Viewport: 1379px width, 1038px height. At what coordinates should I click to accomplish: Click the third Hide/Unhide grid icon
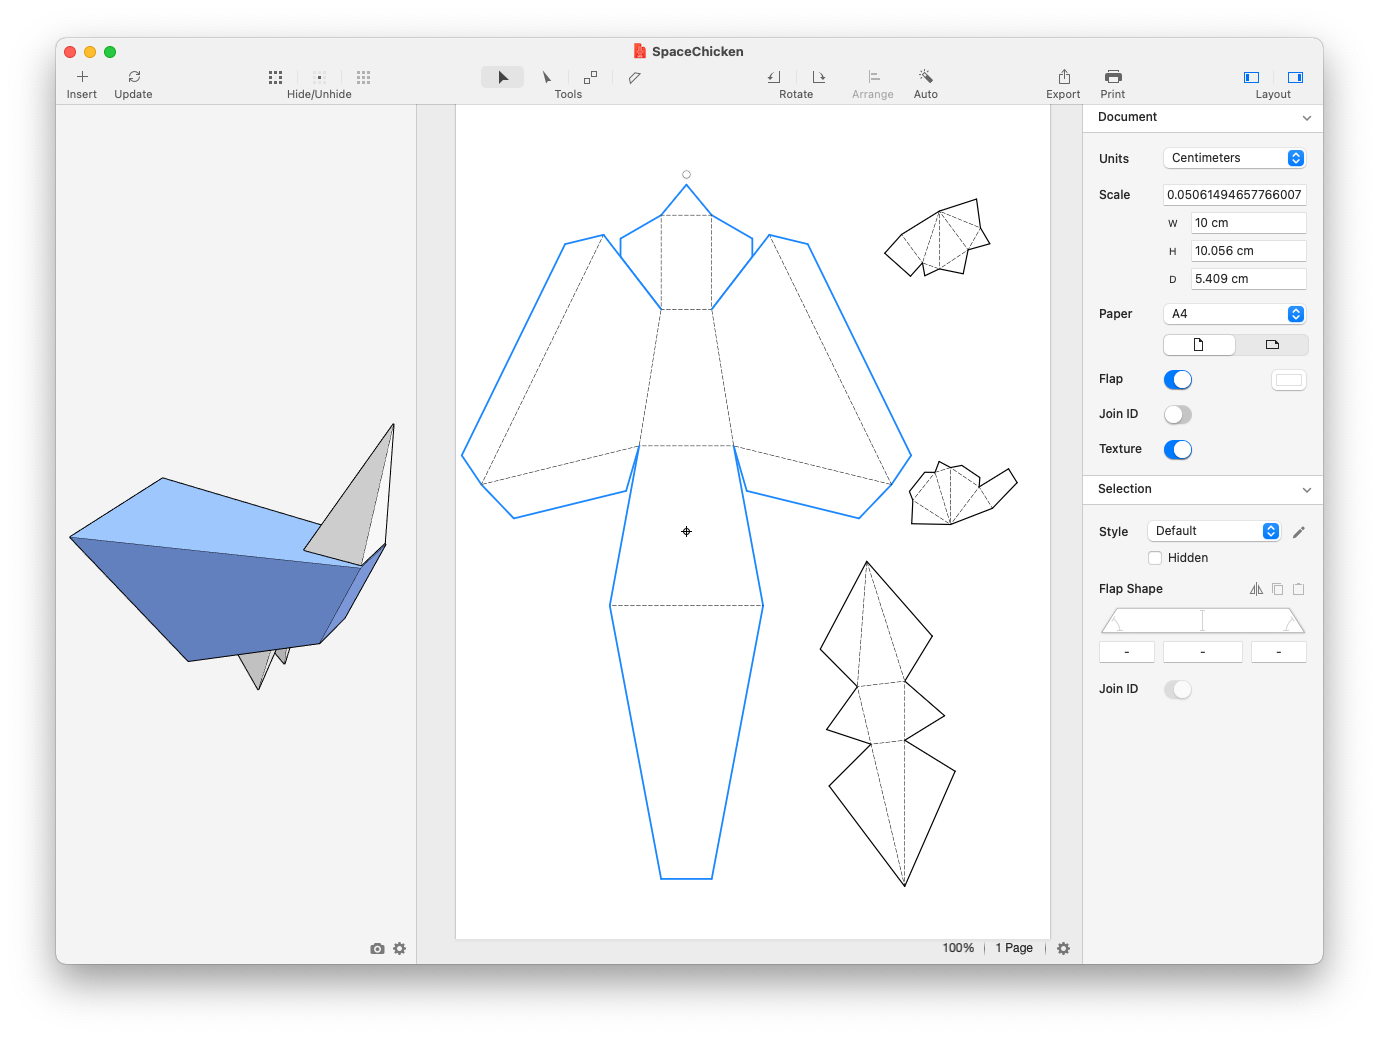[364, 77]
